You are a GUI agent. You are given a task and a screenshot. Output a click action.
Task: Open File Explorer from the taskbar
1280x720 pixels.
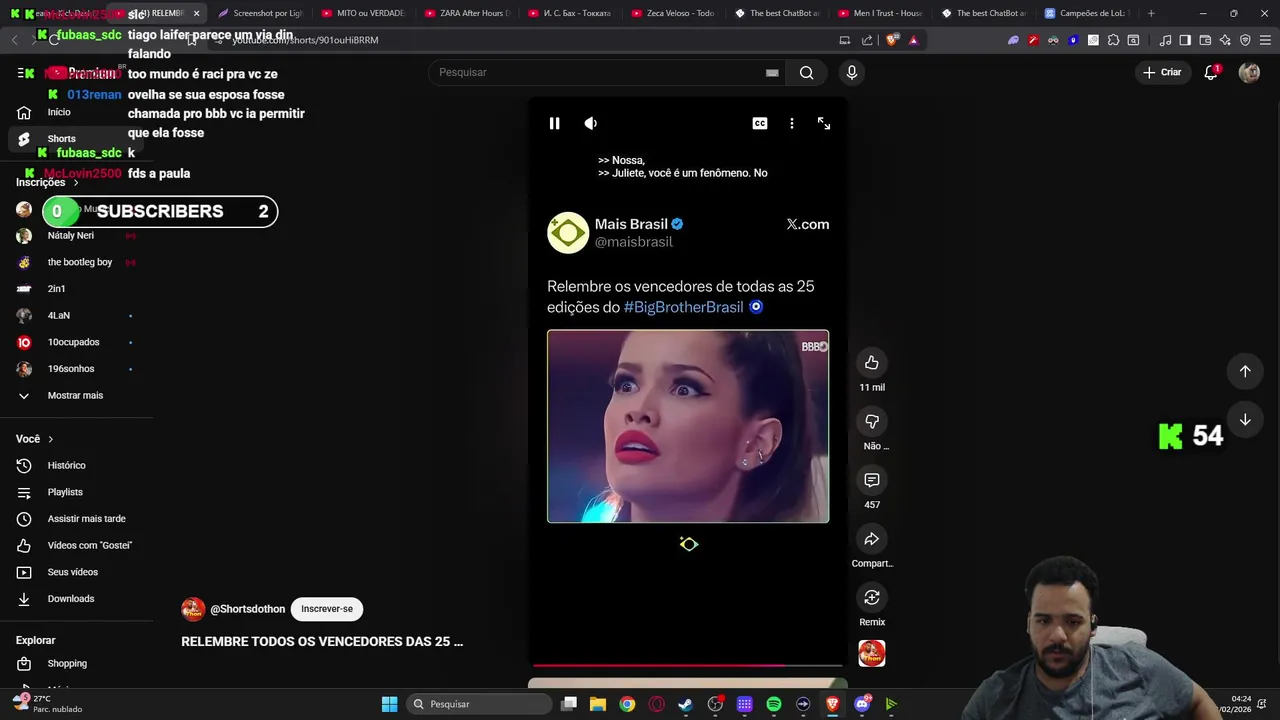point(598,704)
